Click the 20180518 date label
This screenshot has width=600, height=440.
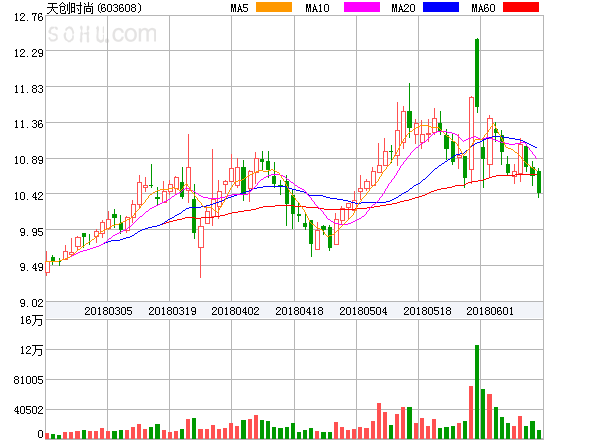click(x=427, y=311)
